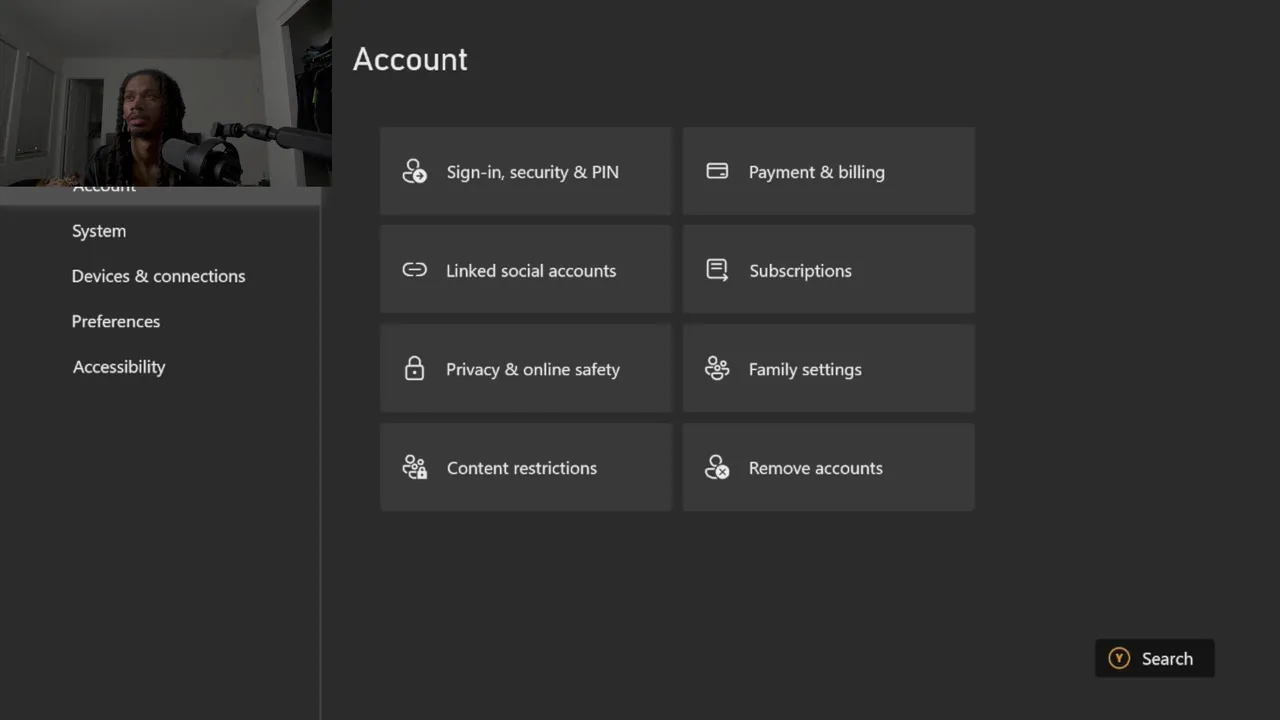This screenshot has width=1280, height=720.
Task: Open the Payment & billing tile
Action: coord(828,171)
